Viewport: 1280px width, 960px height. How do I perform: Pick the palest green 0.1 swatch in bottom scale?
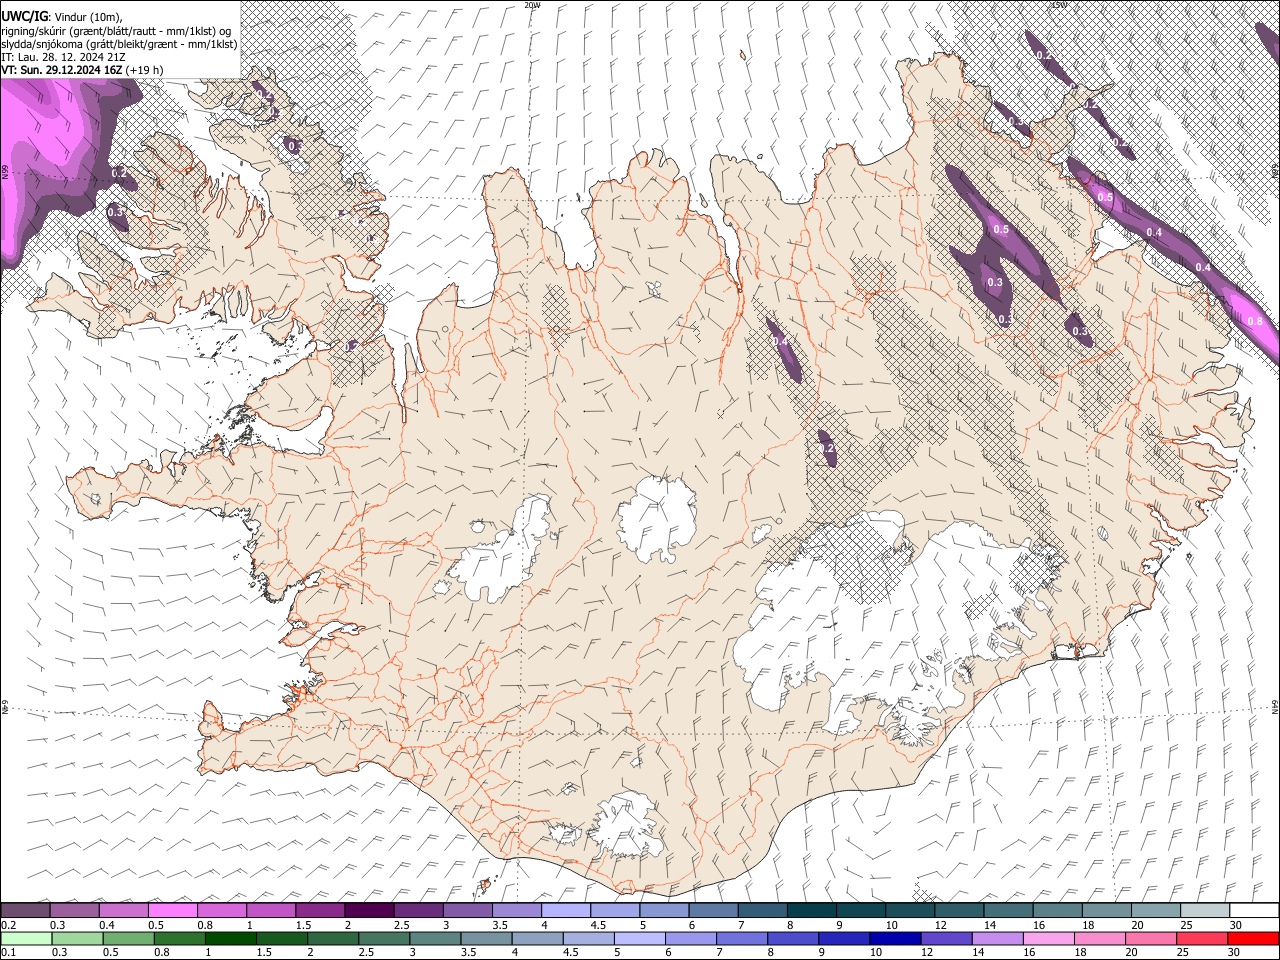coord(26,938)
